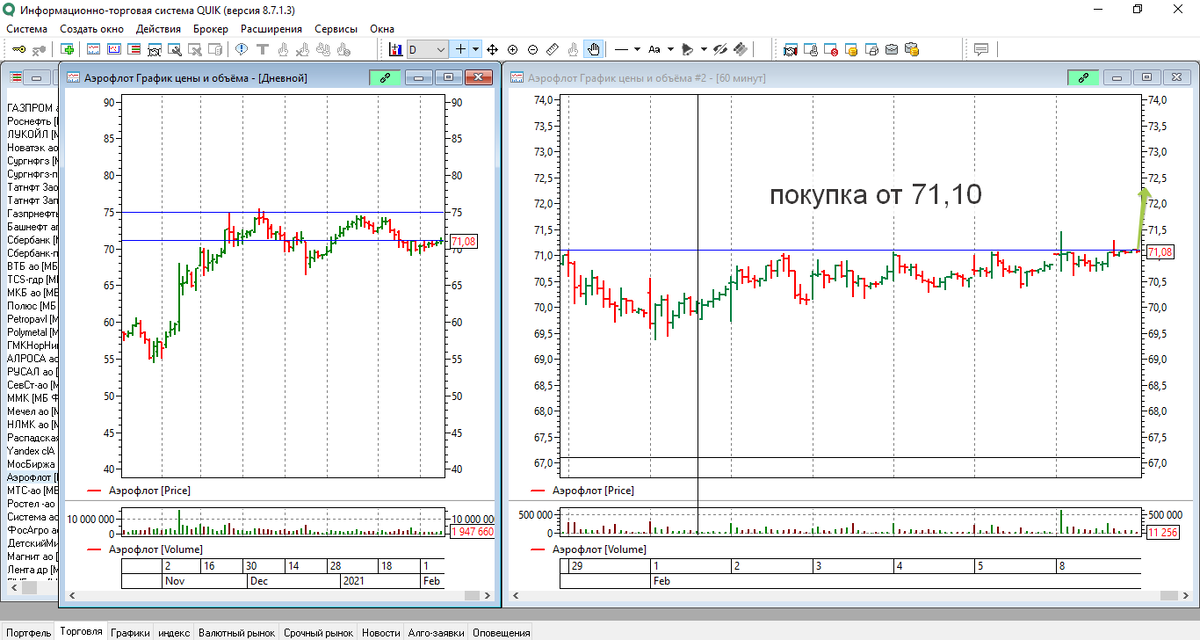Click the bold T text icon
The height and width of the screenshot is (640, 1200).
(x=262, y=49)
